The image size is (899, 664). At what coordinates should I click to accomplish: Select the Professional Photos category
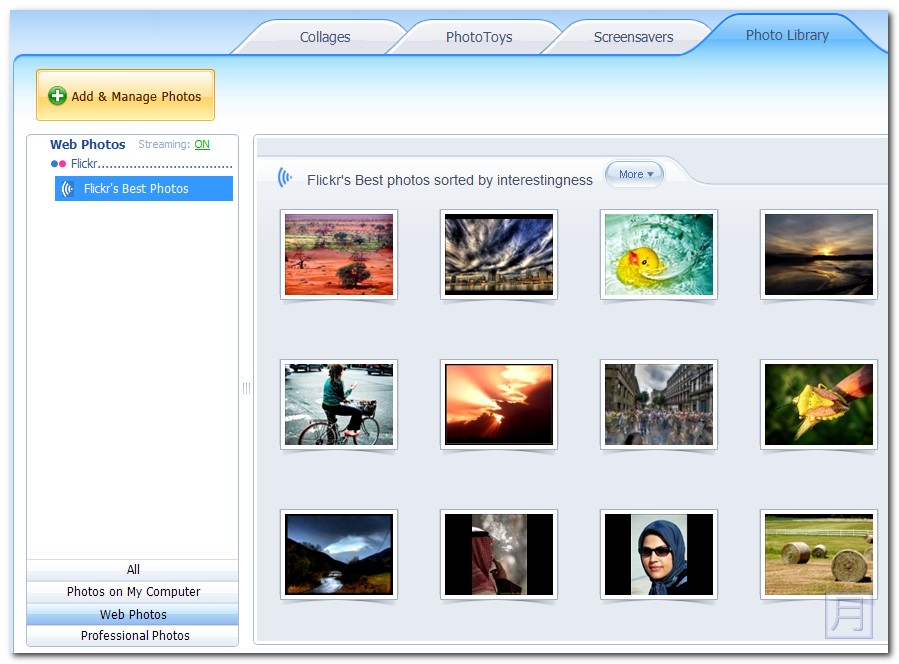135,636
